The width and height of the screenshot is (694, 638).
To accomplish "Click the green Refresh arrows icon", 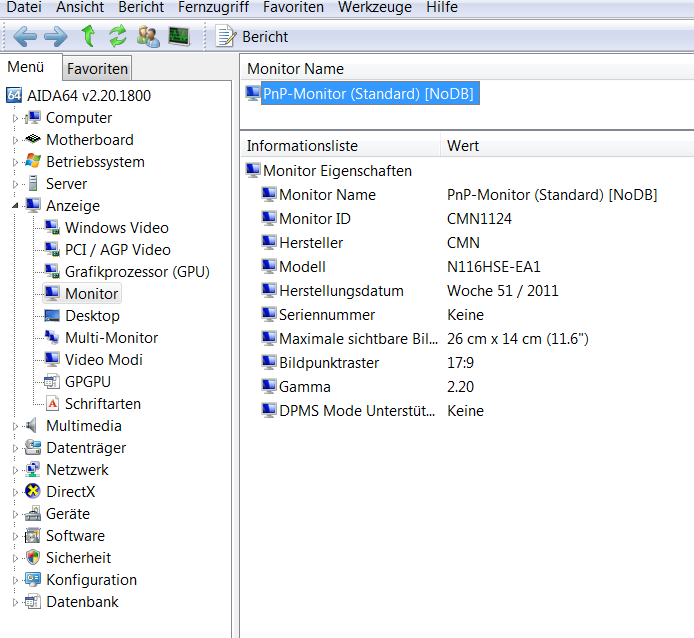I will tap(118, 36).
